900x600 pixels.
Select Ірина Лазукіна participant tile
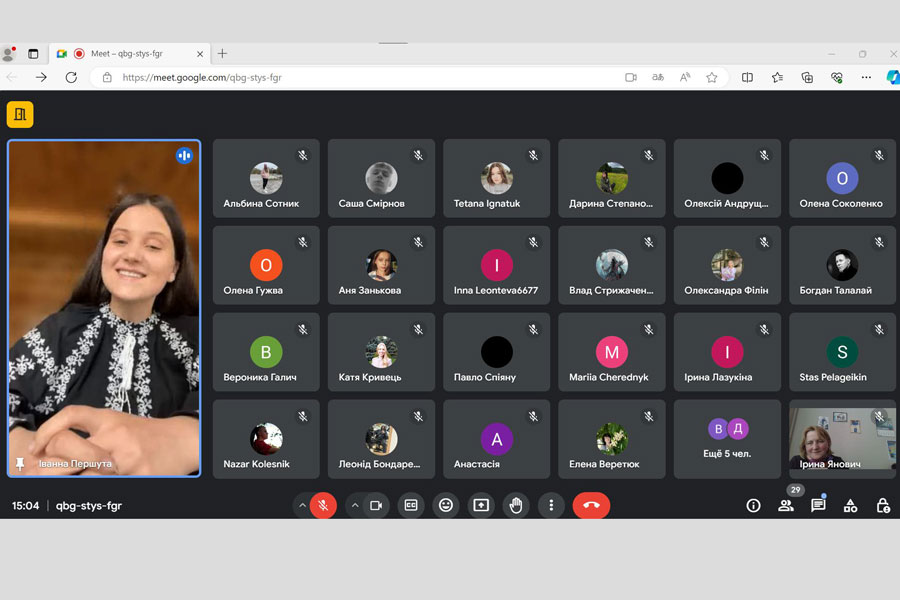(727, 352)
